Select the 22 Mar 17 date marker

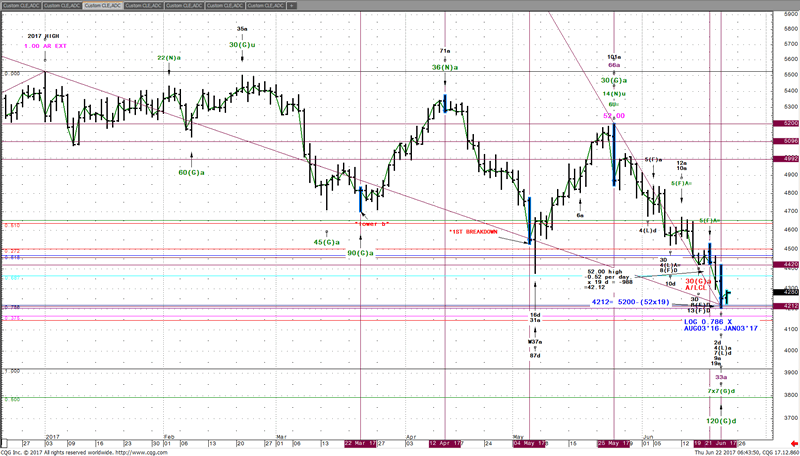(x=361, y=443)
